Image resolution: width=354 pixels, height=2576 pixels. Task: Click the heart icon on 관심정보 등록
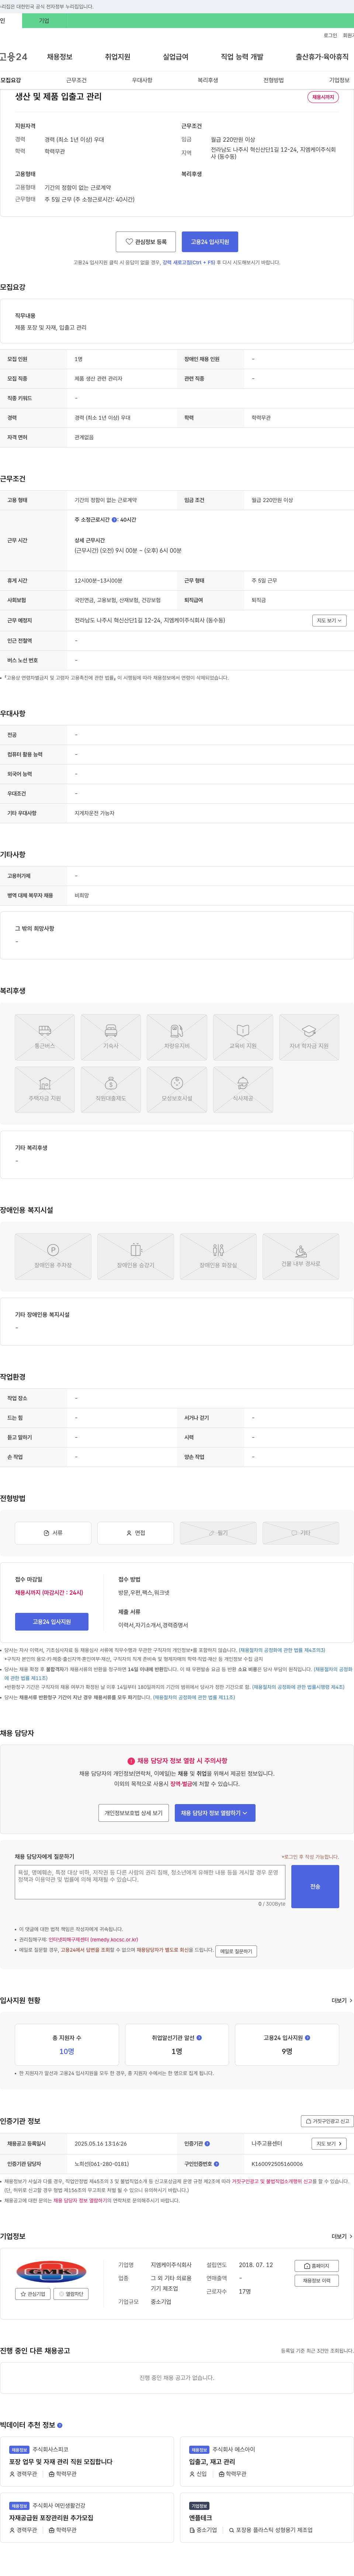pos(129,242)
